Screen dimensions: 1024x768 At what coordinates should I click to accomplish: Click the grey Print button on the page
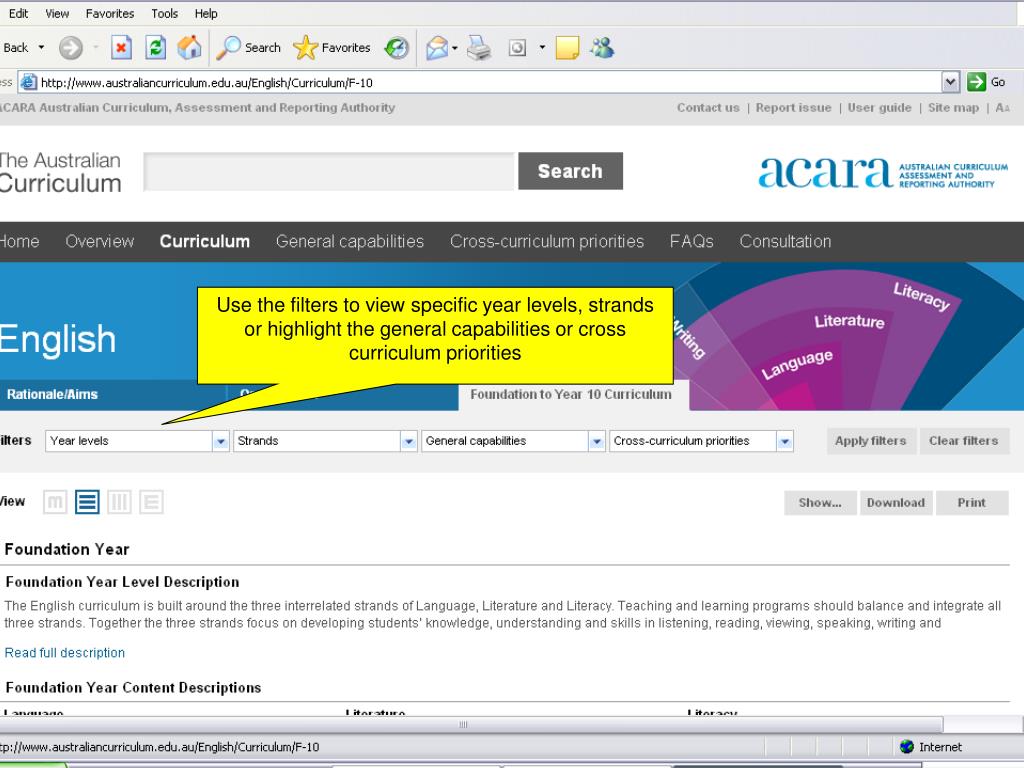(972, 503)
